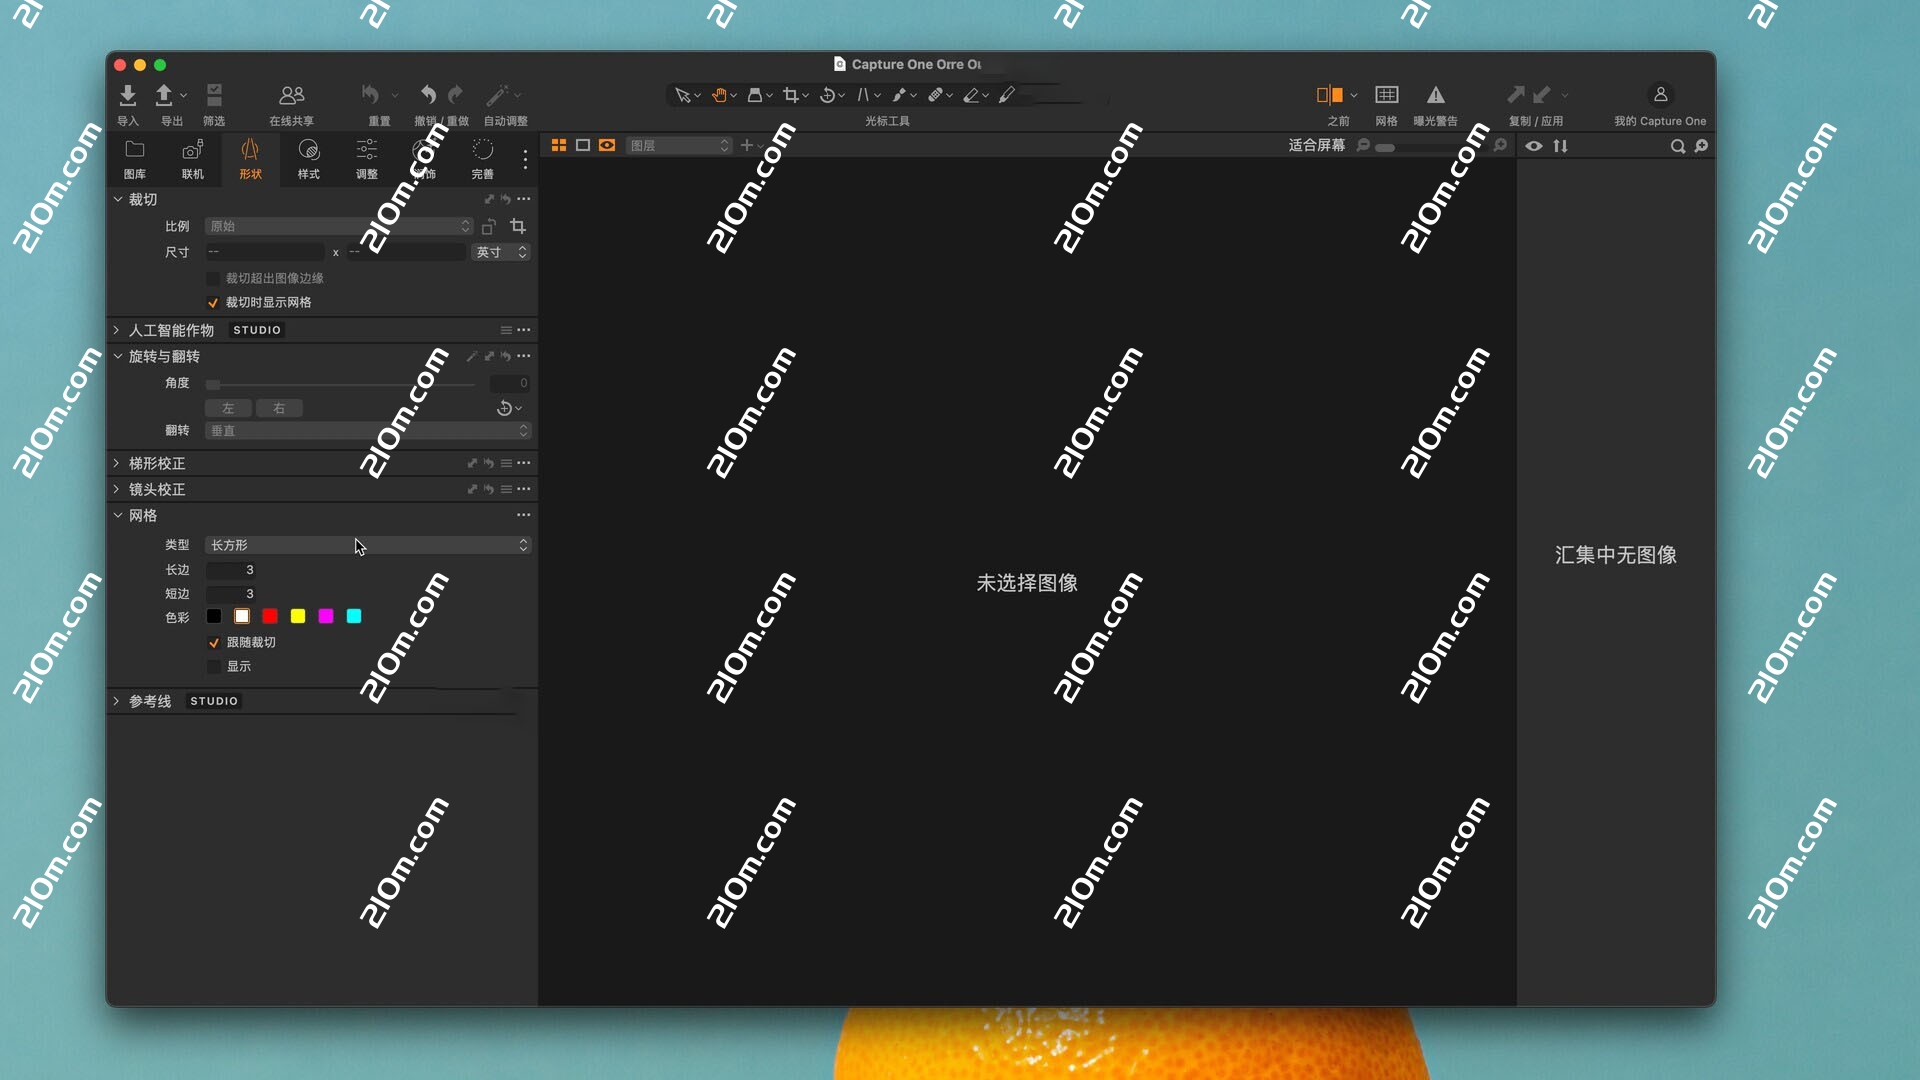Select the Pan hand cursor tool
This screenshot has width=1920, height=1080.
(x=719, y=95)
